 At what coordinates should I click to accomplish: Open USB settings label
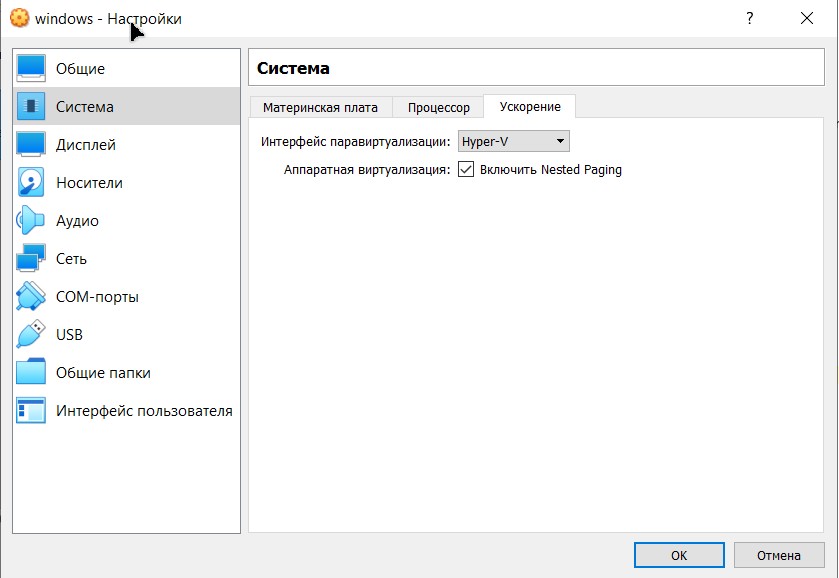coord(69,334)
